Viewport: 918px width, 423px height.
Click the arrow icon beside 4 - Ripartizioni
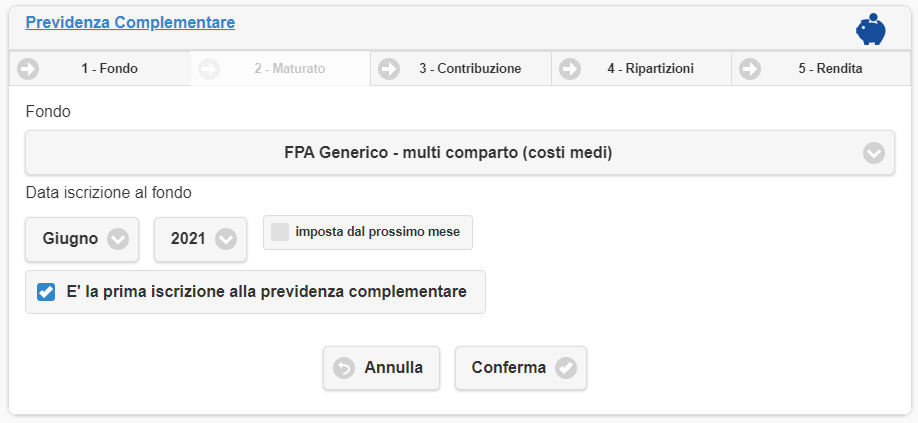click(569, 69)
